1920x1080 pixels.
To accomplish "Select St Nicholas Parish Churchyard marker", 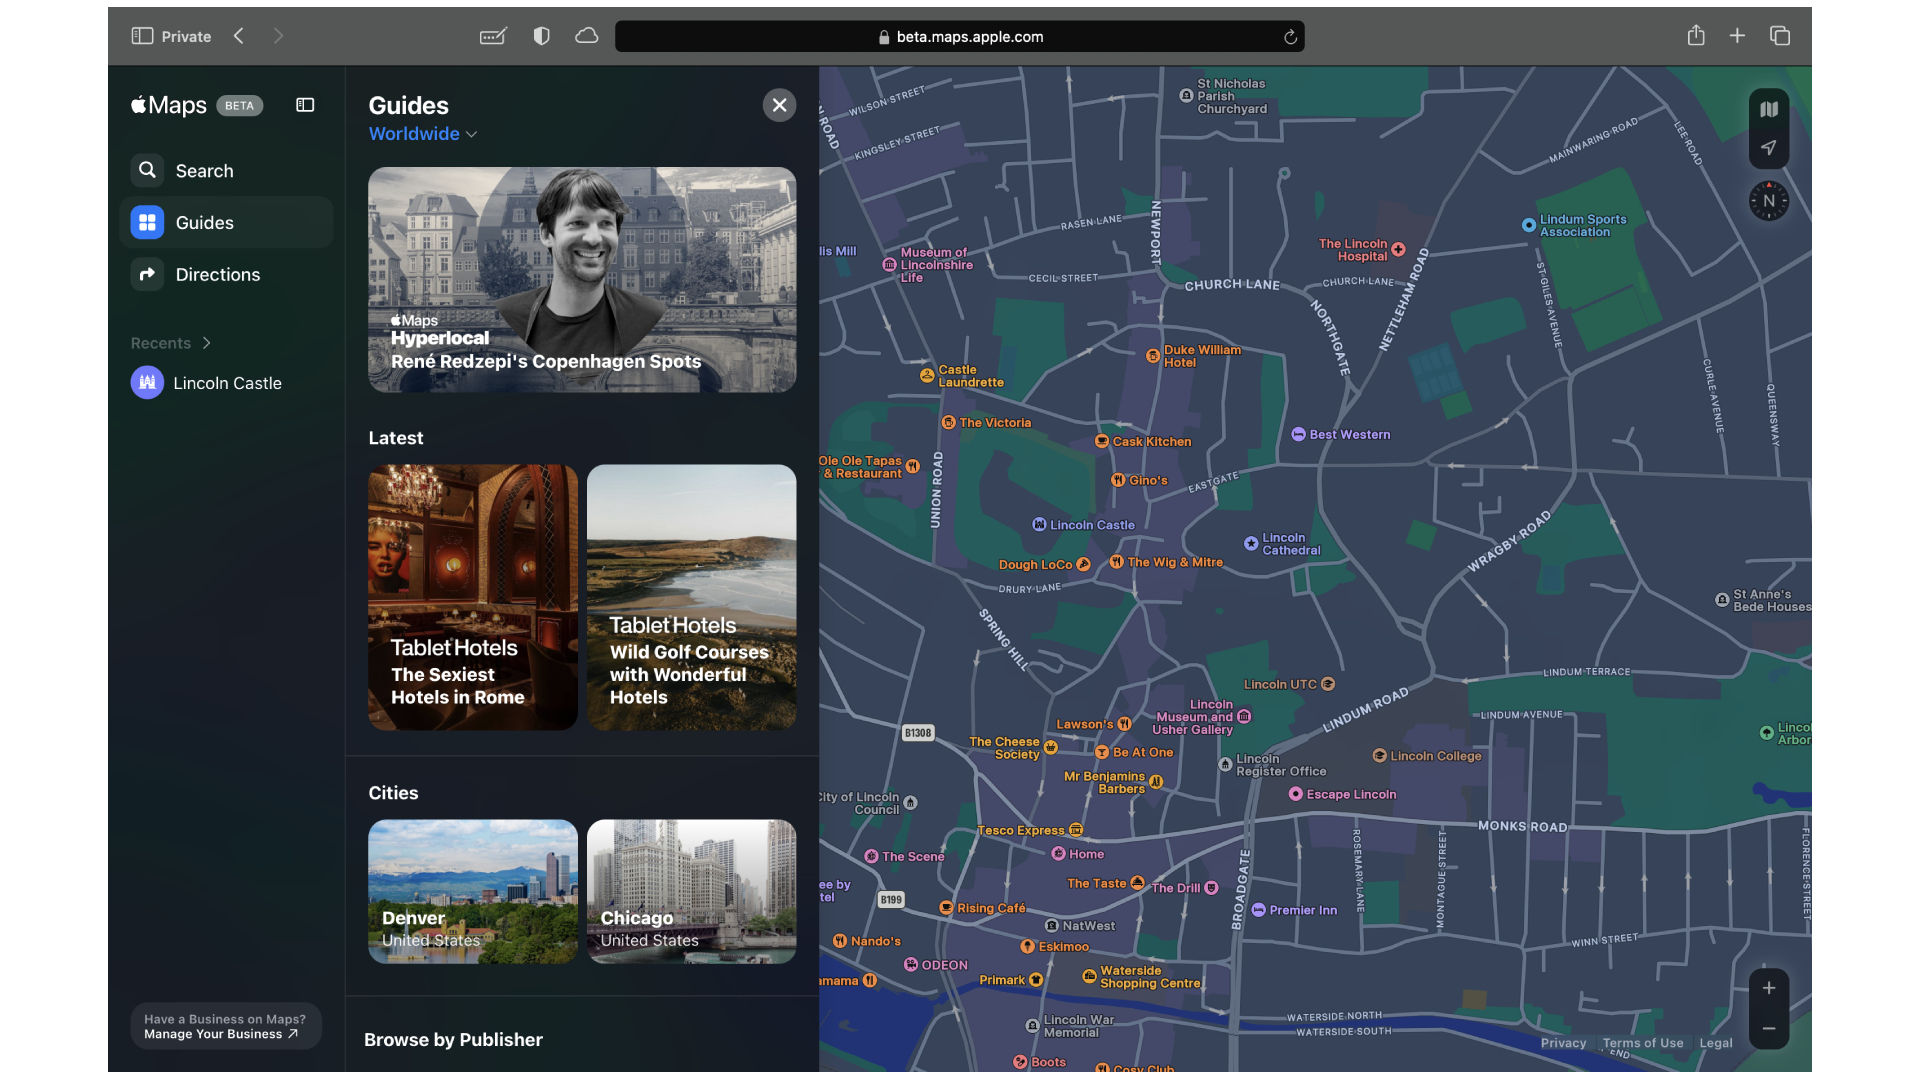I will click(1186, 96).
